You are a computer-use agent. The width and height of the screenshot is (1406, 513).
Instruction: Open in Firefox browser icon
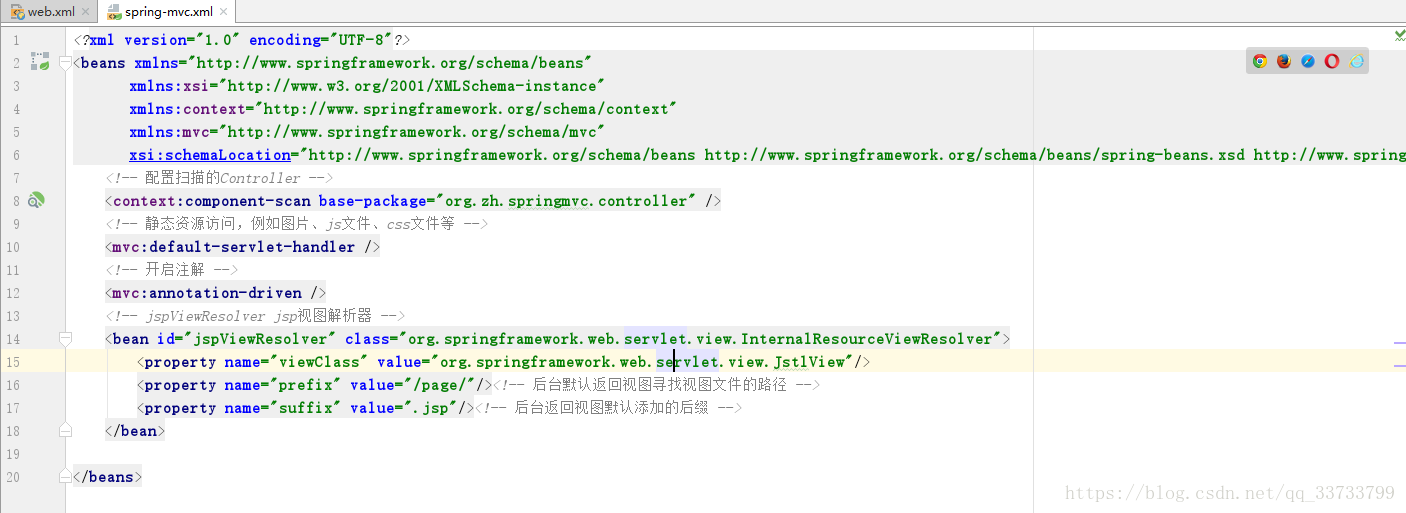point(1284,61)
